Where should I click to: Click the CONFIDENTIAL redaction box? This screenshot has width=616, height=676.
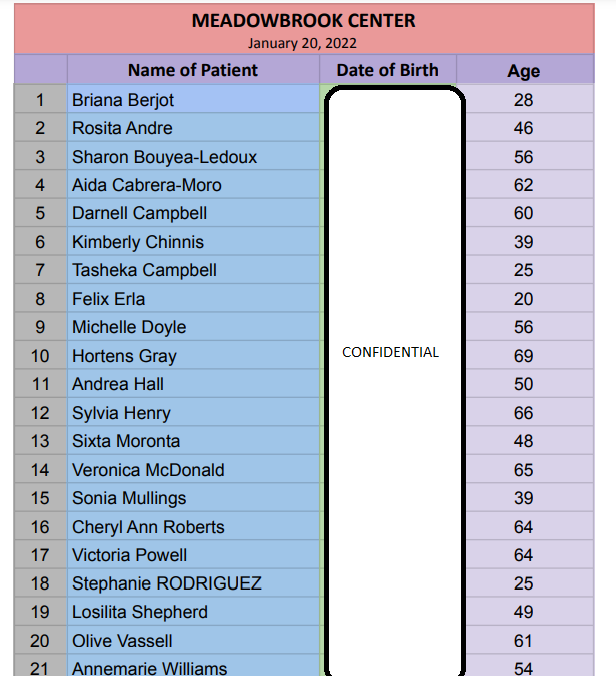click(x=391, y=352)
